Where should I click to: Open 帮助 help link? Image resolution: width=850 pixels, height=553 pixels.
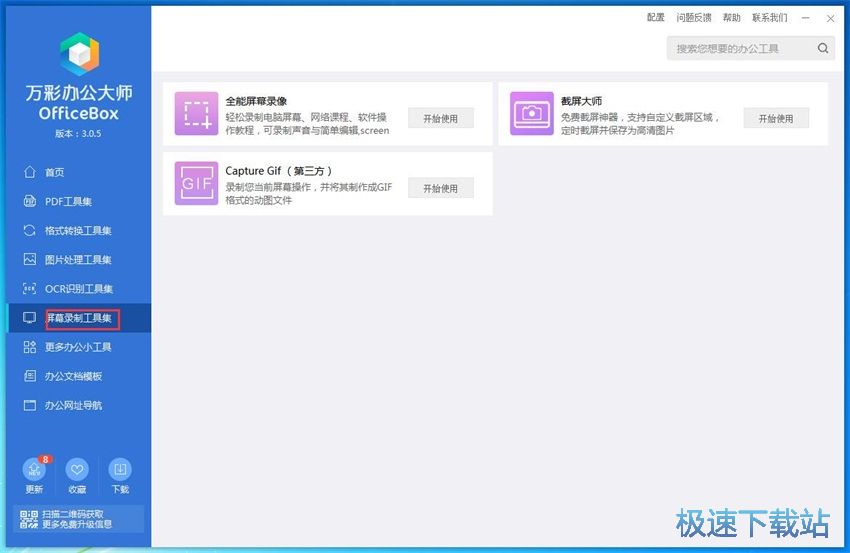(731, 17)
